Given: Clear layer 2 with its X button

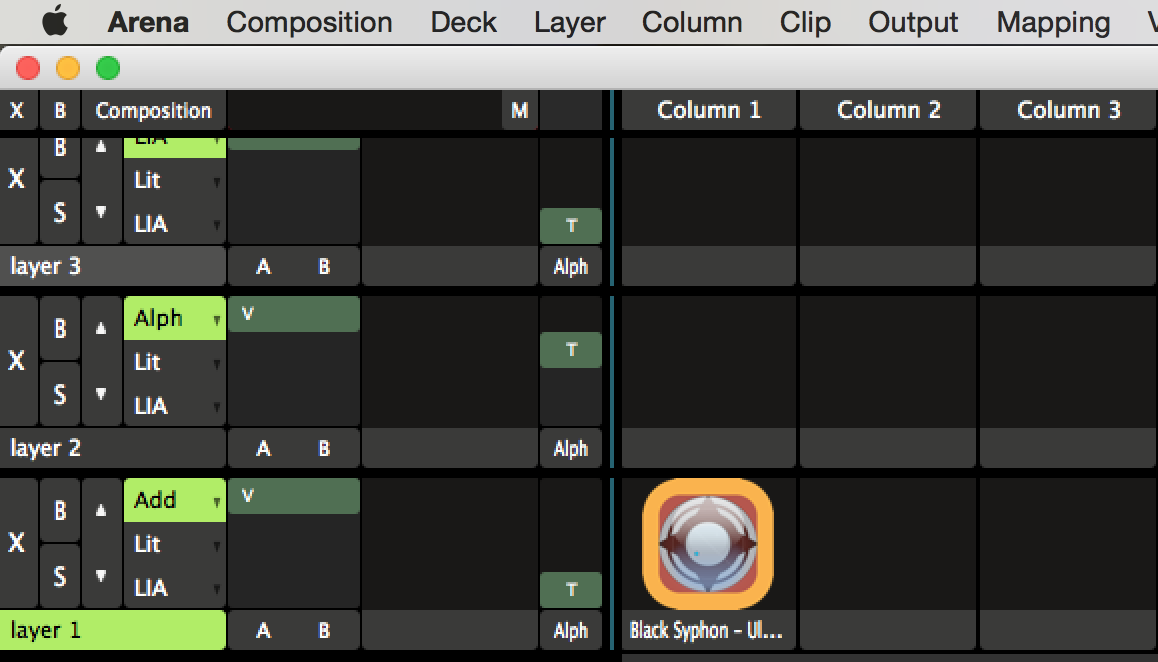Looking at the screenshot, I should click(x=17, y=360).
